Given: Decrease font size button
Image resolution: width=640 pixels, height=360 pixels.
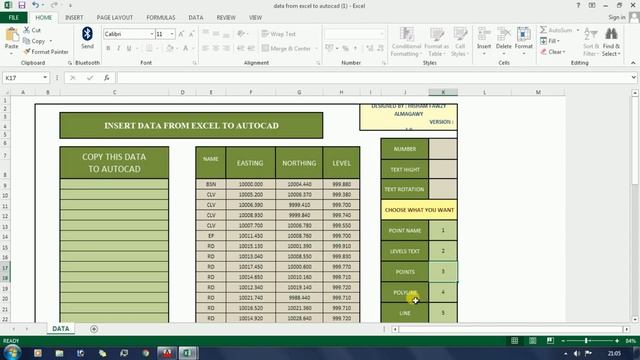Looking at the screenshot, I should [191, 34].
